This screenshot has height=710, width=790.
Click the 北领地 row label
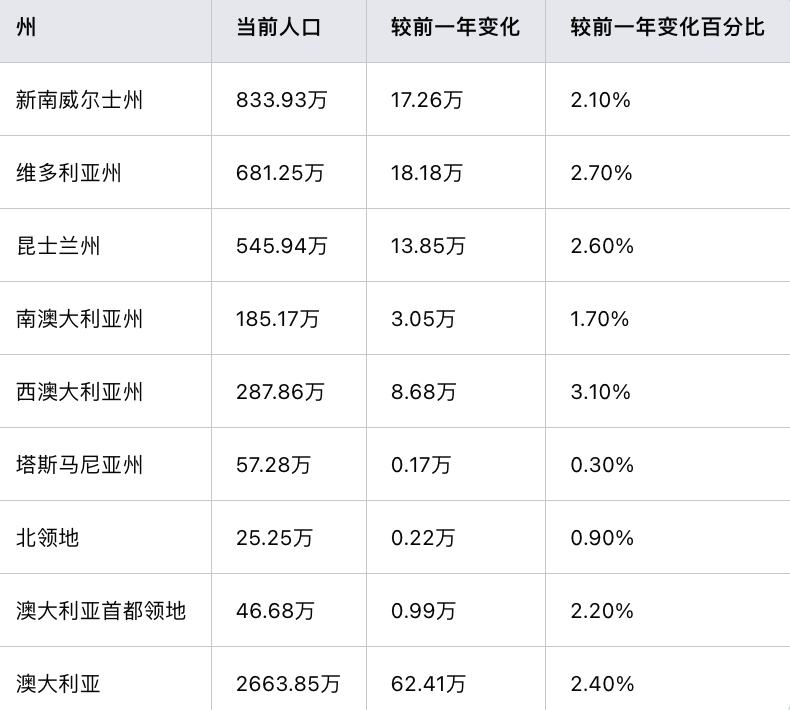48,538
